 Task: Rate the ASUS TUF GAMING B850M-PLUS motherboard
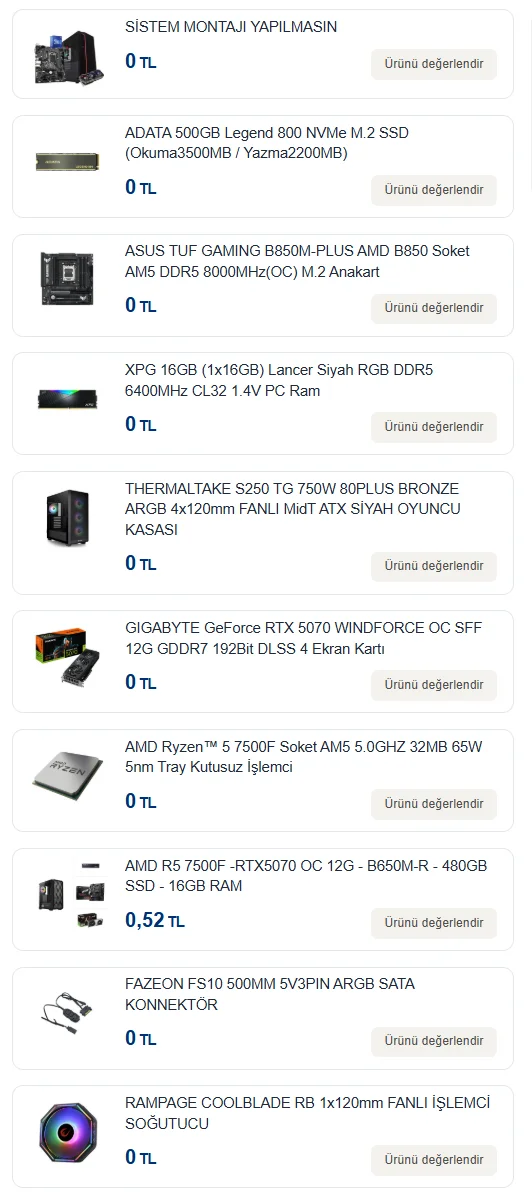pyautogui.click(x=434, y=308)
